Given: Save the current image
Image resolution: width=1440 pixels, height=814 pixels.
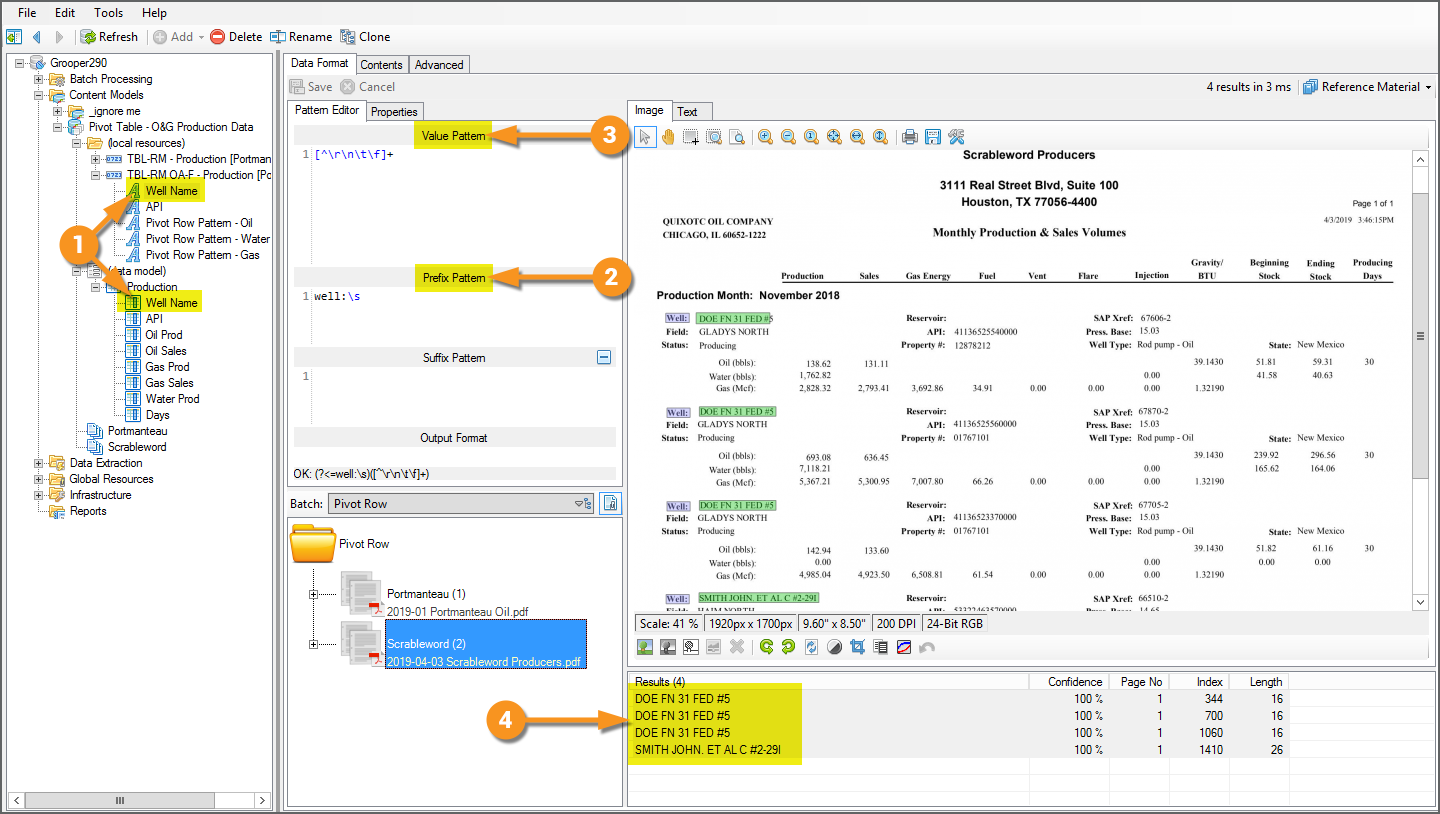Looking at the screenshot, I should [934, 137].
